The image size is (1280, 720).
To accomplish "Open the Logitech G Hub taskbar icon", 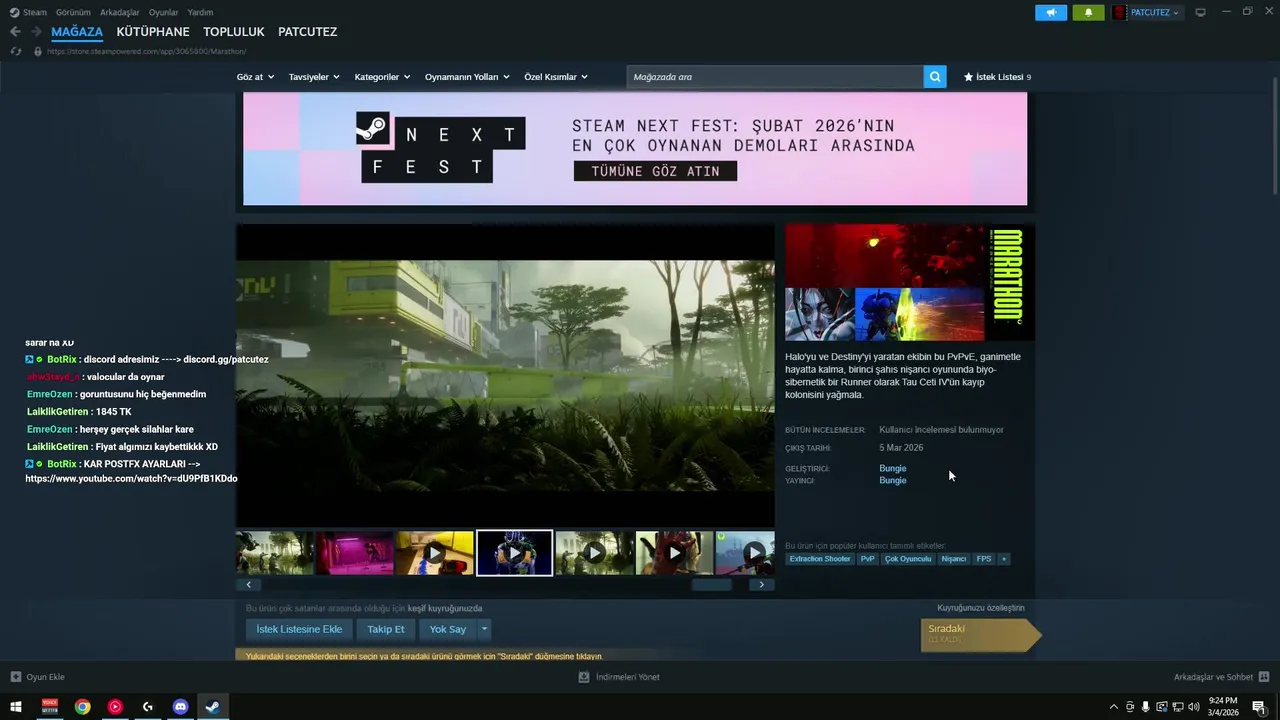I will pos(147,707).
